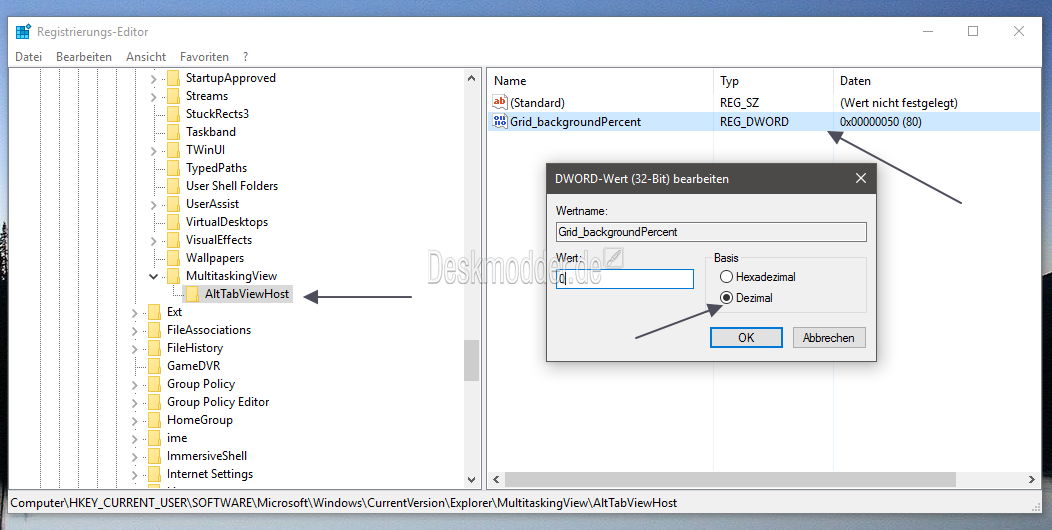Click the Wallpapers folder icon
Viewport: 1052px width, 530px height.
[x=173, y=258]
